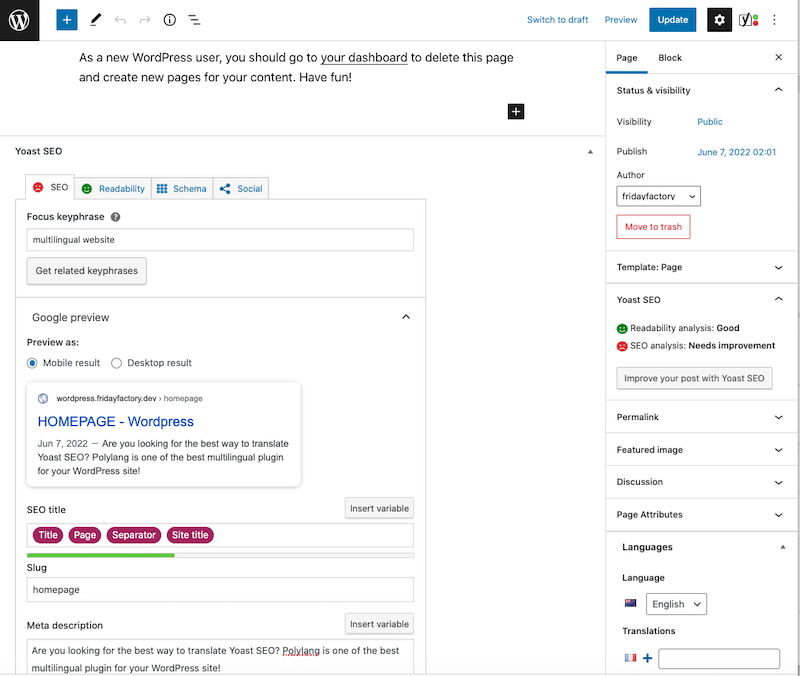Switch to the Readability tab
Screen dimensions: 800x676
pos(113,189)
